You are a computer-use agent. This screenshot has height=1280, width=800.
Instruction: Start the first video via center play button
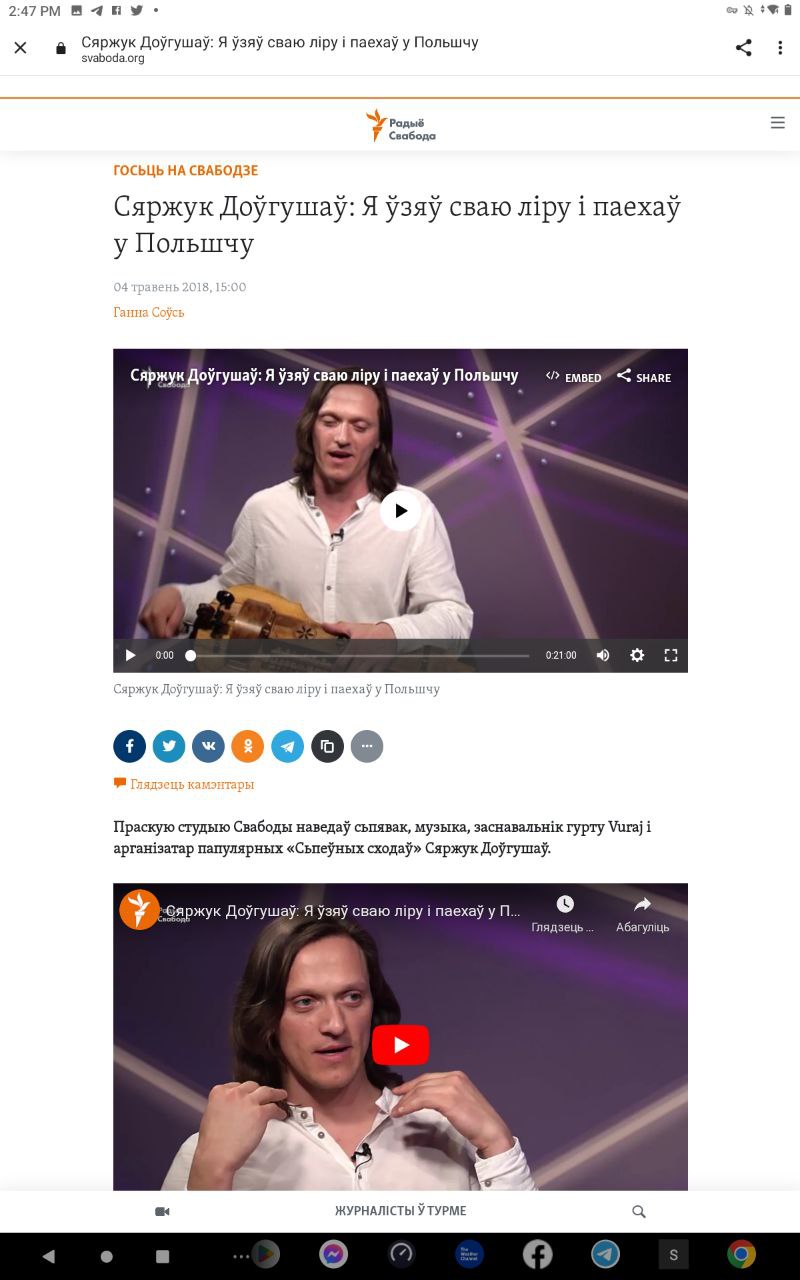pos(400,510)
